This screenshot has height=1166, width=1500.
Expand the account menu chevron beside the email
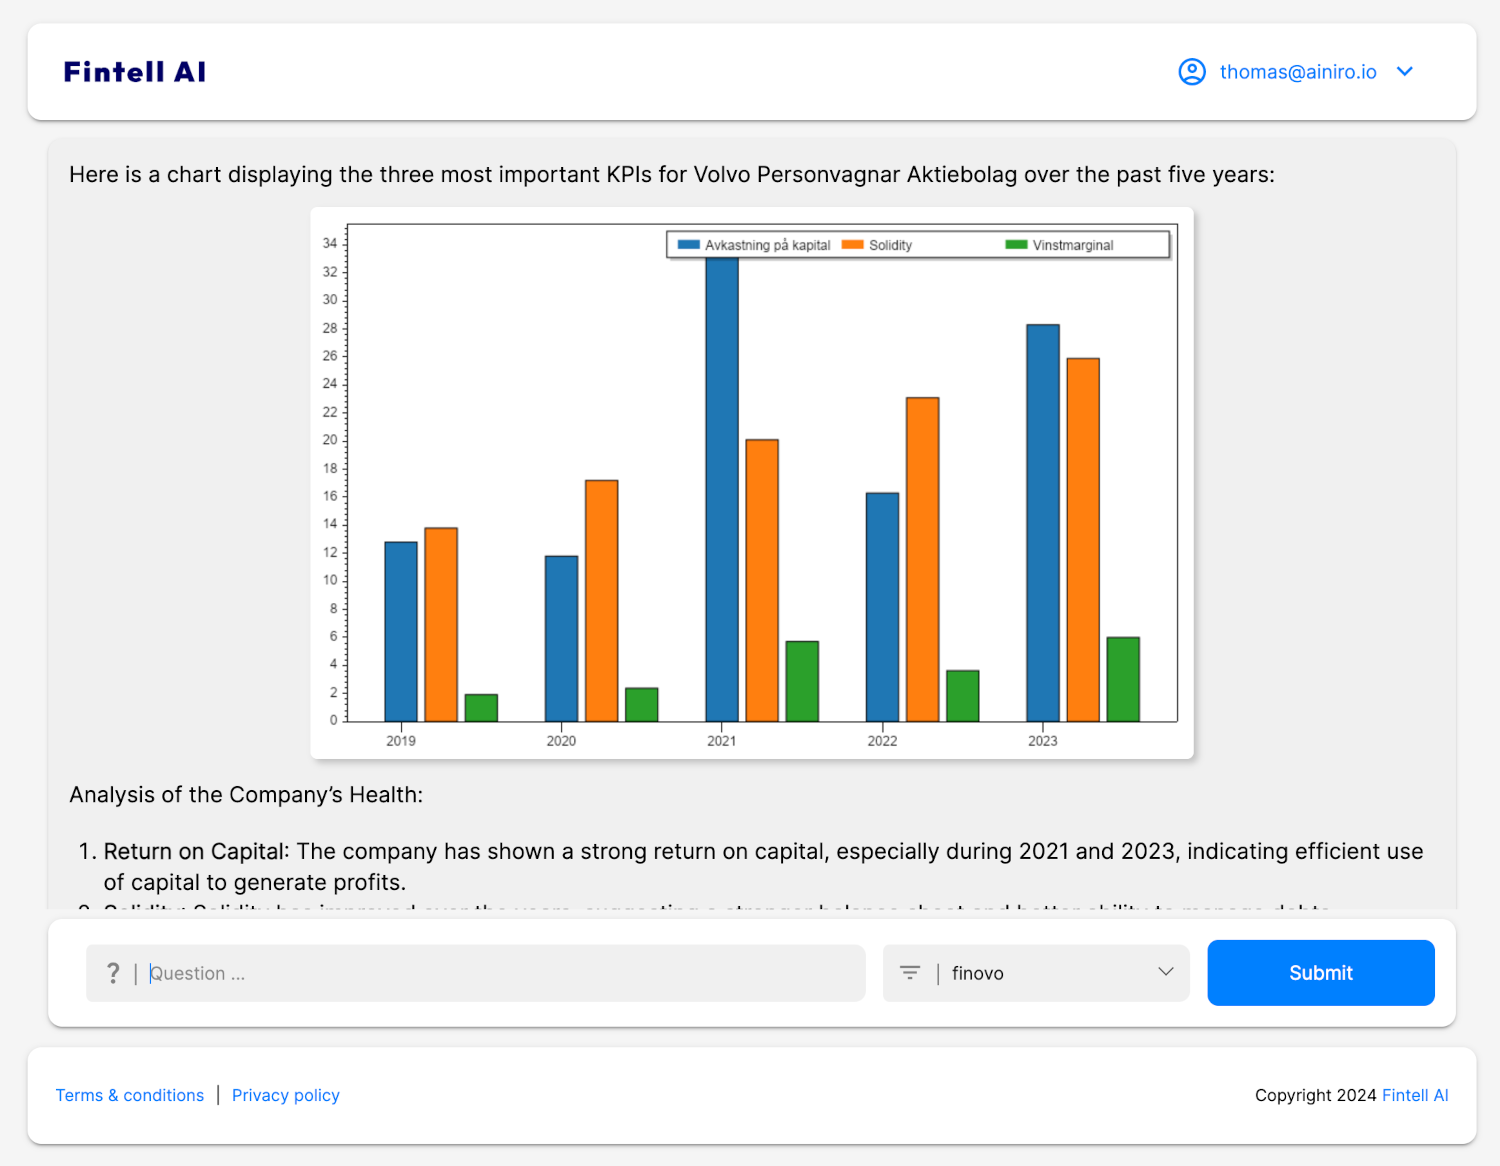[x=1404, y=72]
